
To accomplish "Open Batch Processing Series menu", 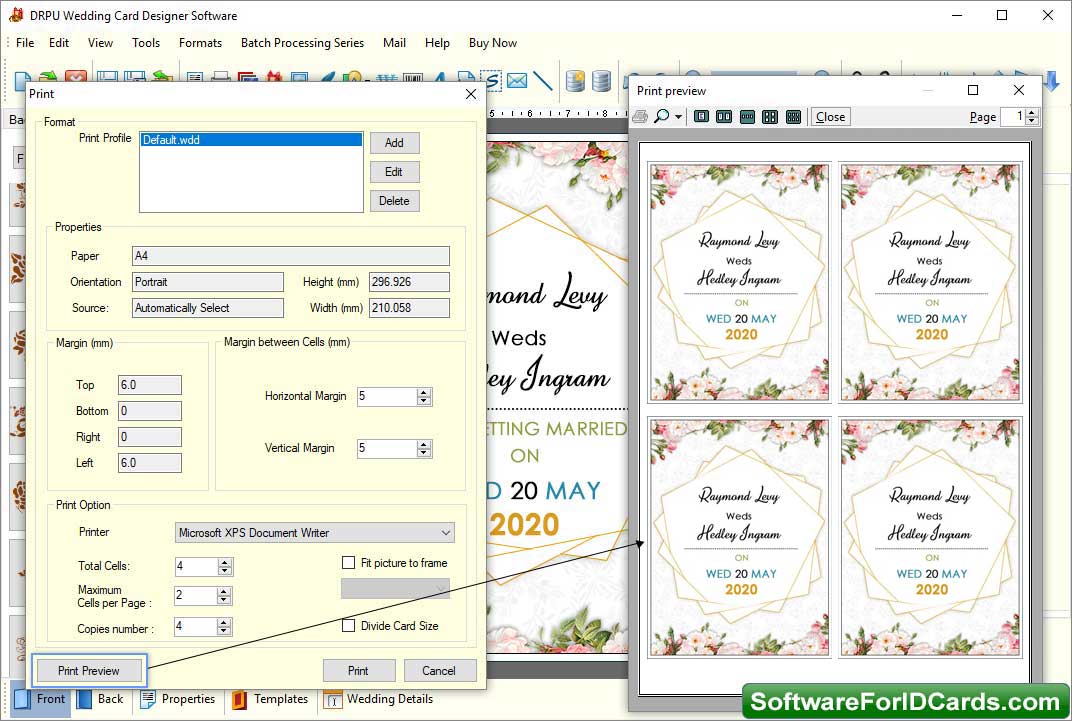I will pos(302,42).
